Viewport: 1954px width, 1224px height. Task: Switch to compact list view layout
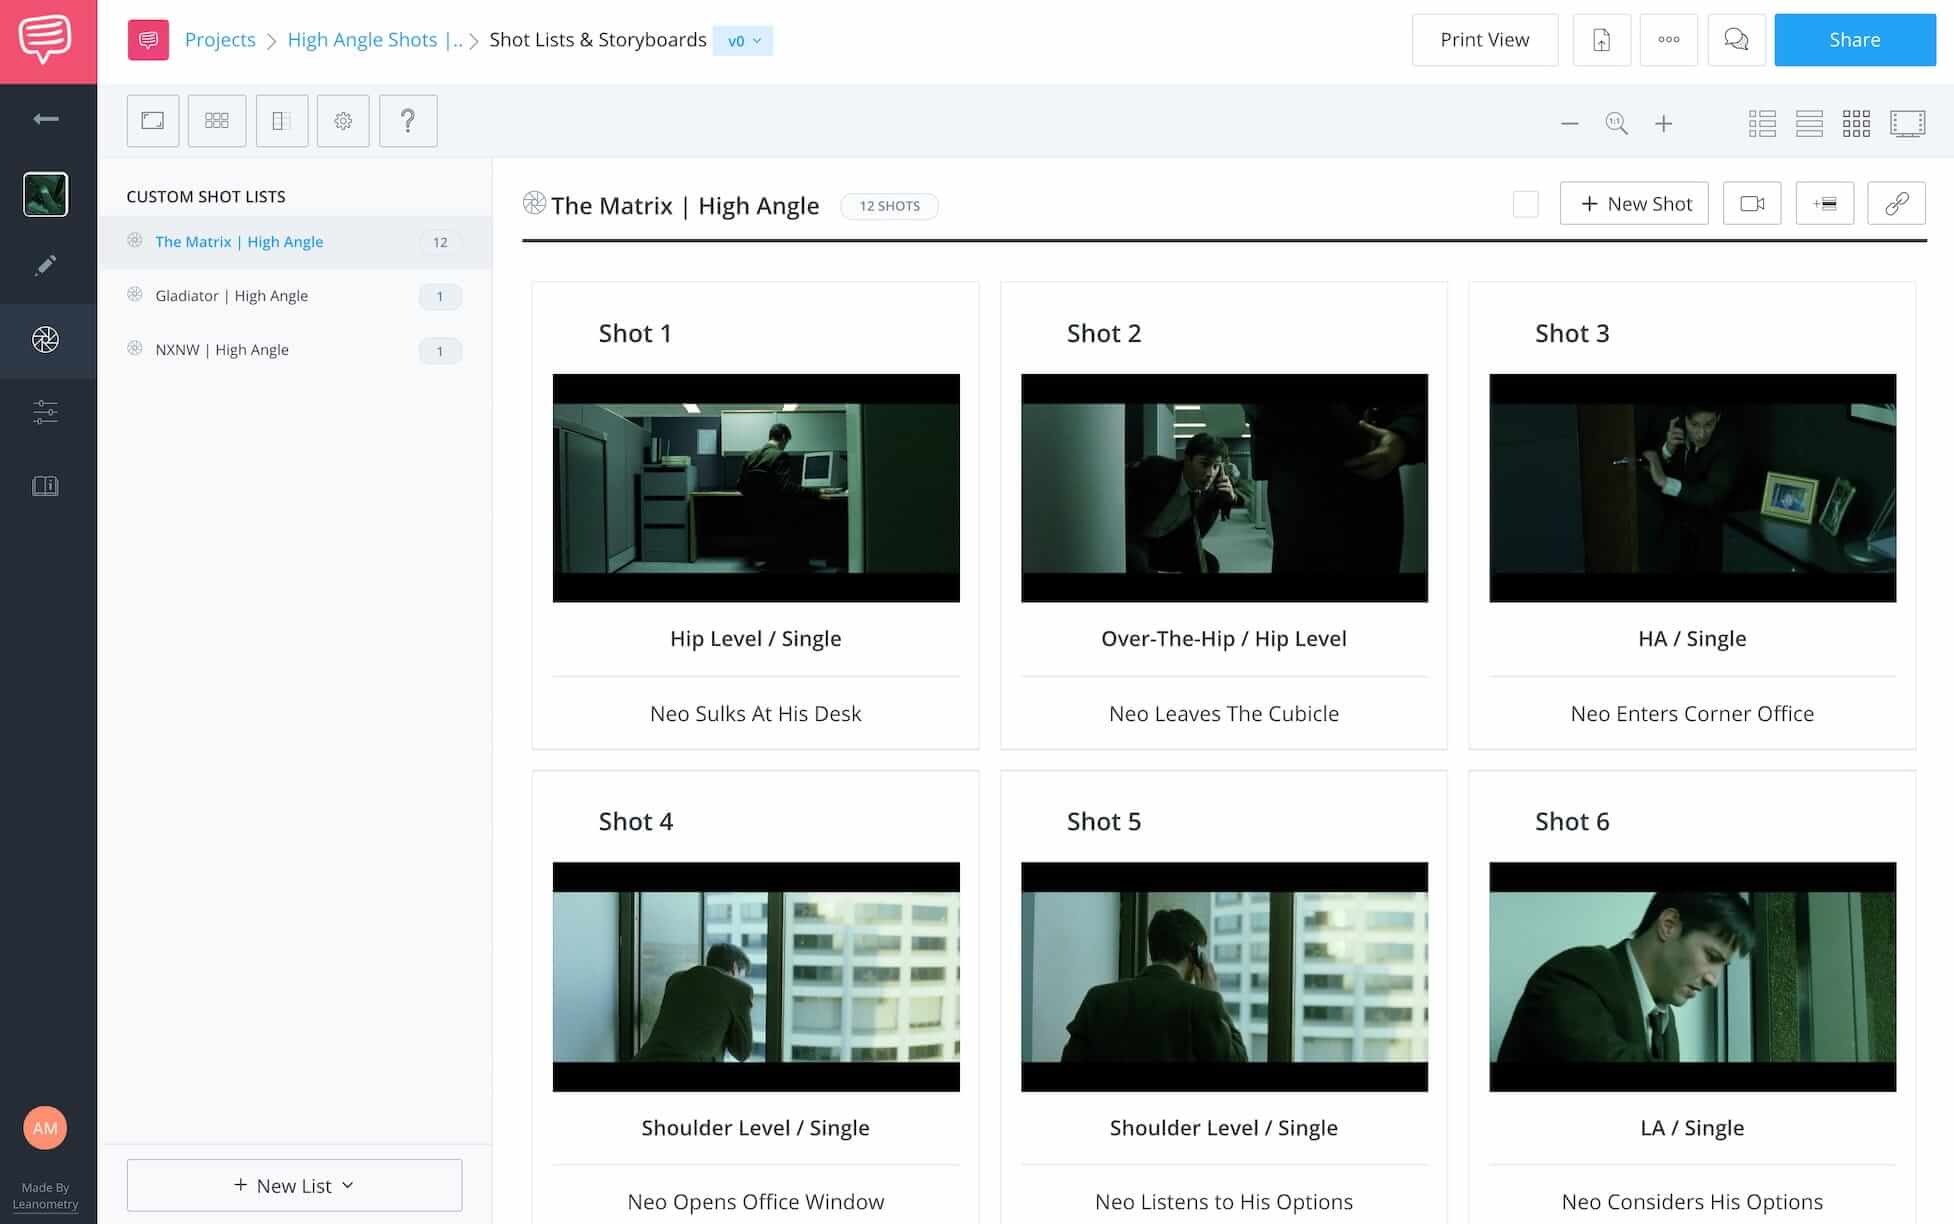(x=1809, y=123)
